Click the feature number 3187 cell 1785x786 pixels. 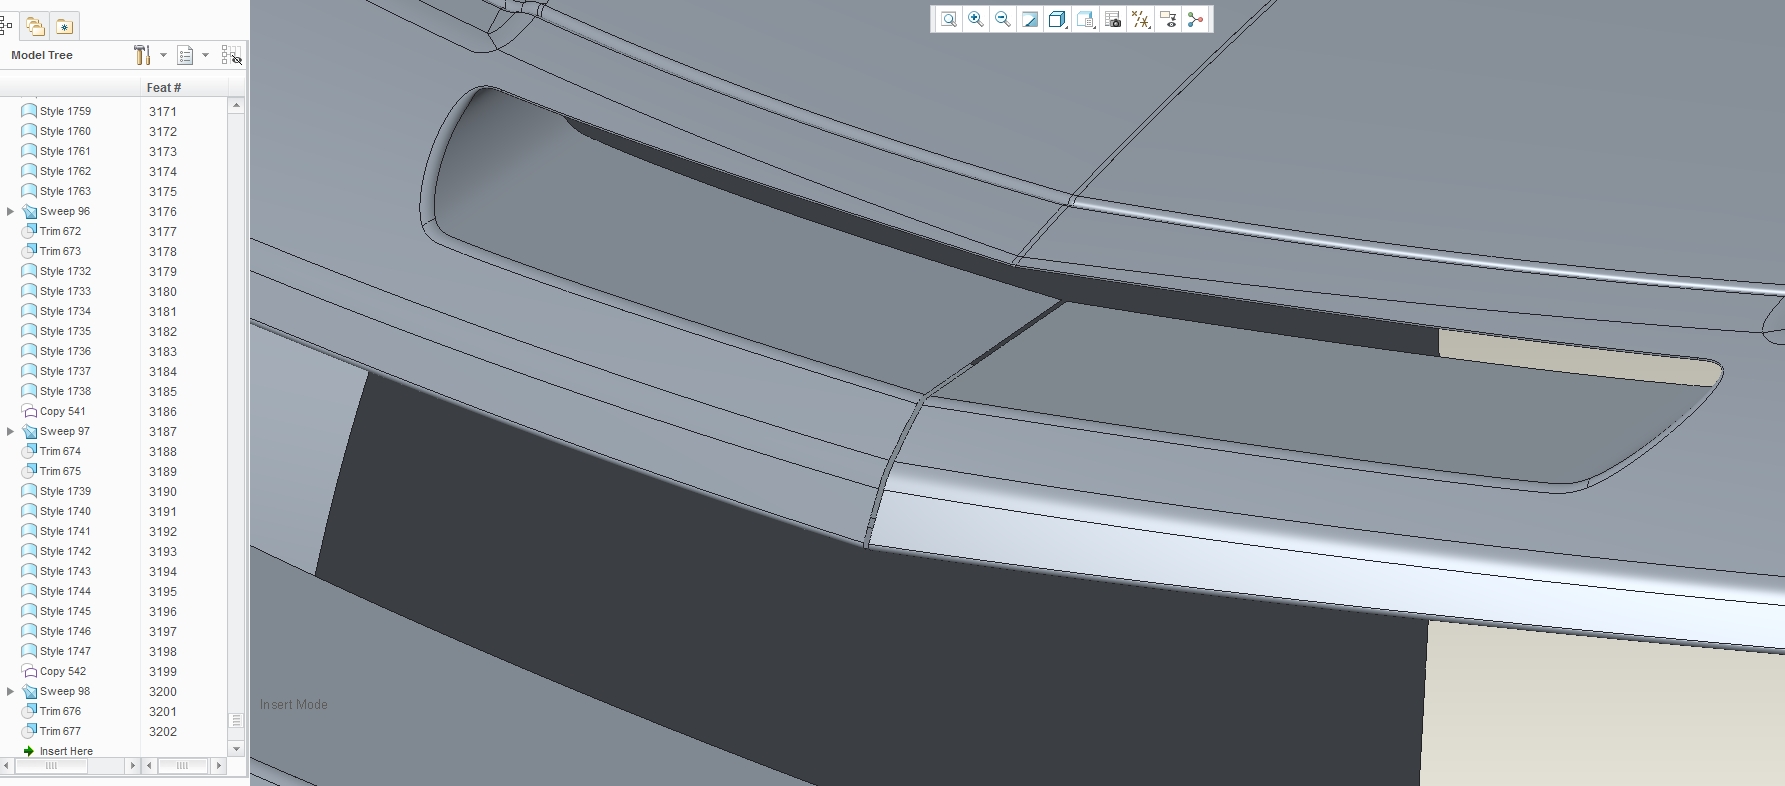[x=163, y=431]
